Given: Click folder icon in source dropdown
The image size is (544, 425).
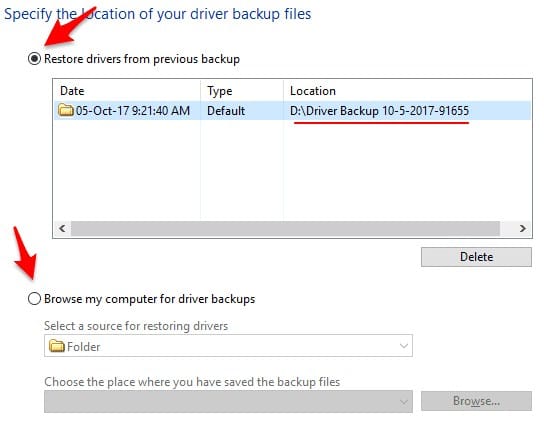Looking at the screenshot, I should (x=57, y=346).
